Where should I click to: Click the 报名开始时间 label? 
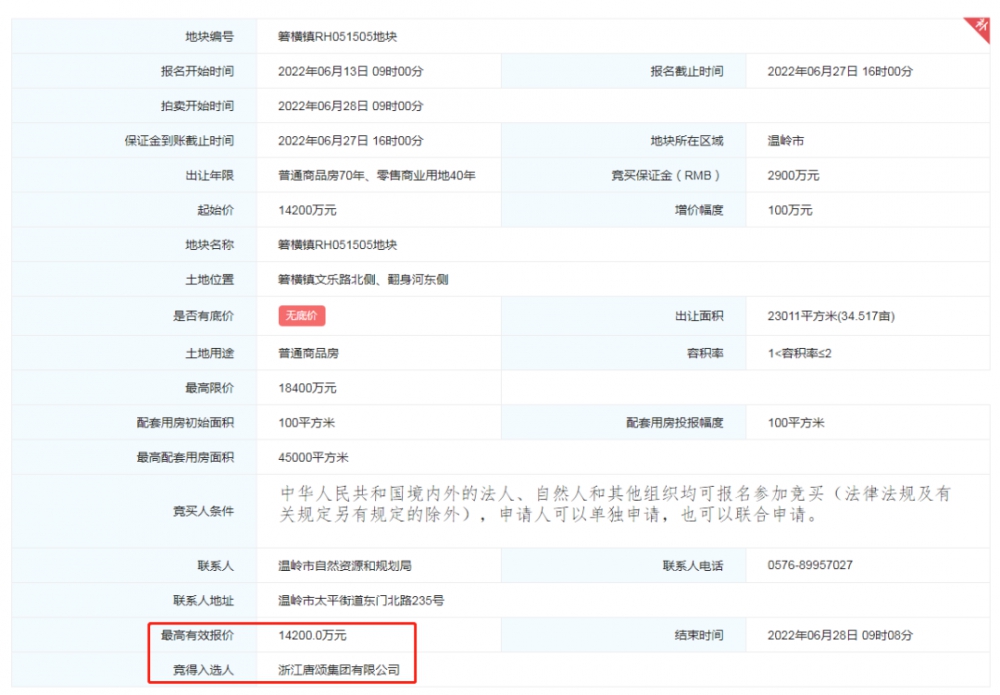(x=197, y=71)
